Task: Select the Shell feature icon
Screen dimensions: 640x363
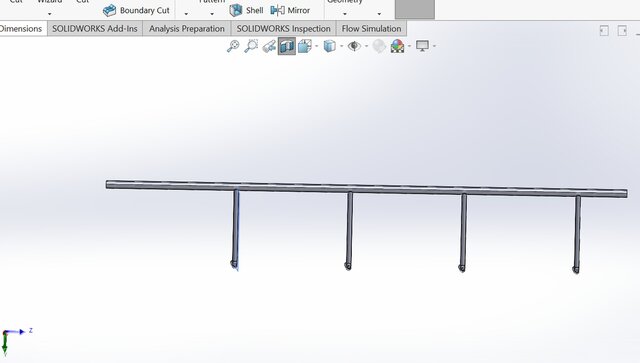Action: click(x=236, y=10)
